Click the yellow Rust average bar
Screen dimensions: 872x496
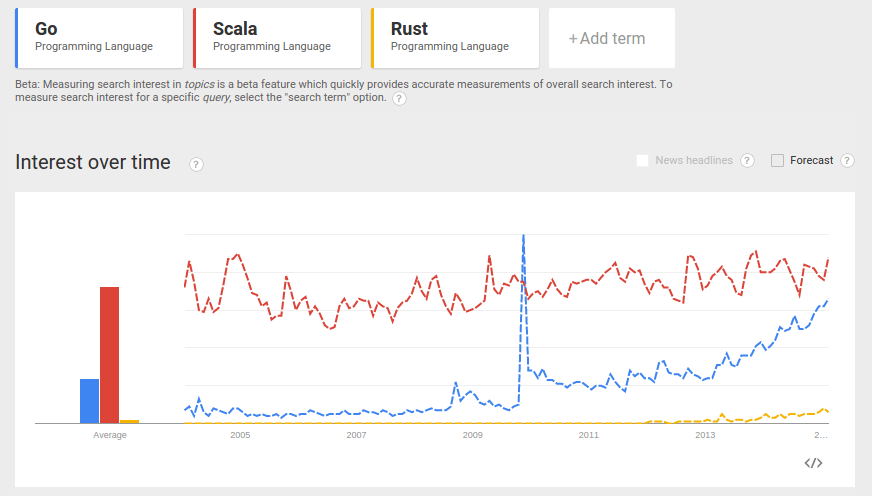coord(130,421)
